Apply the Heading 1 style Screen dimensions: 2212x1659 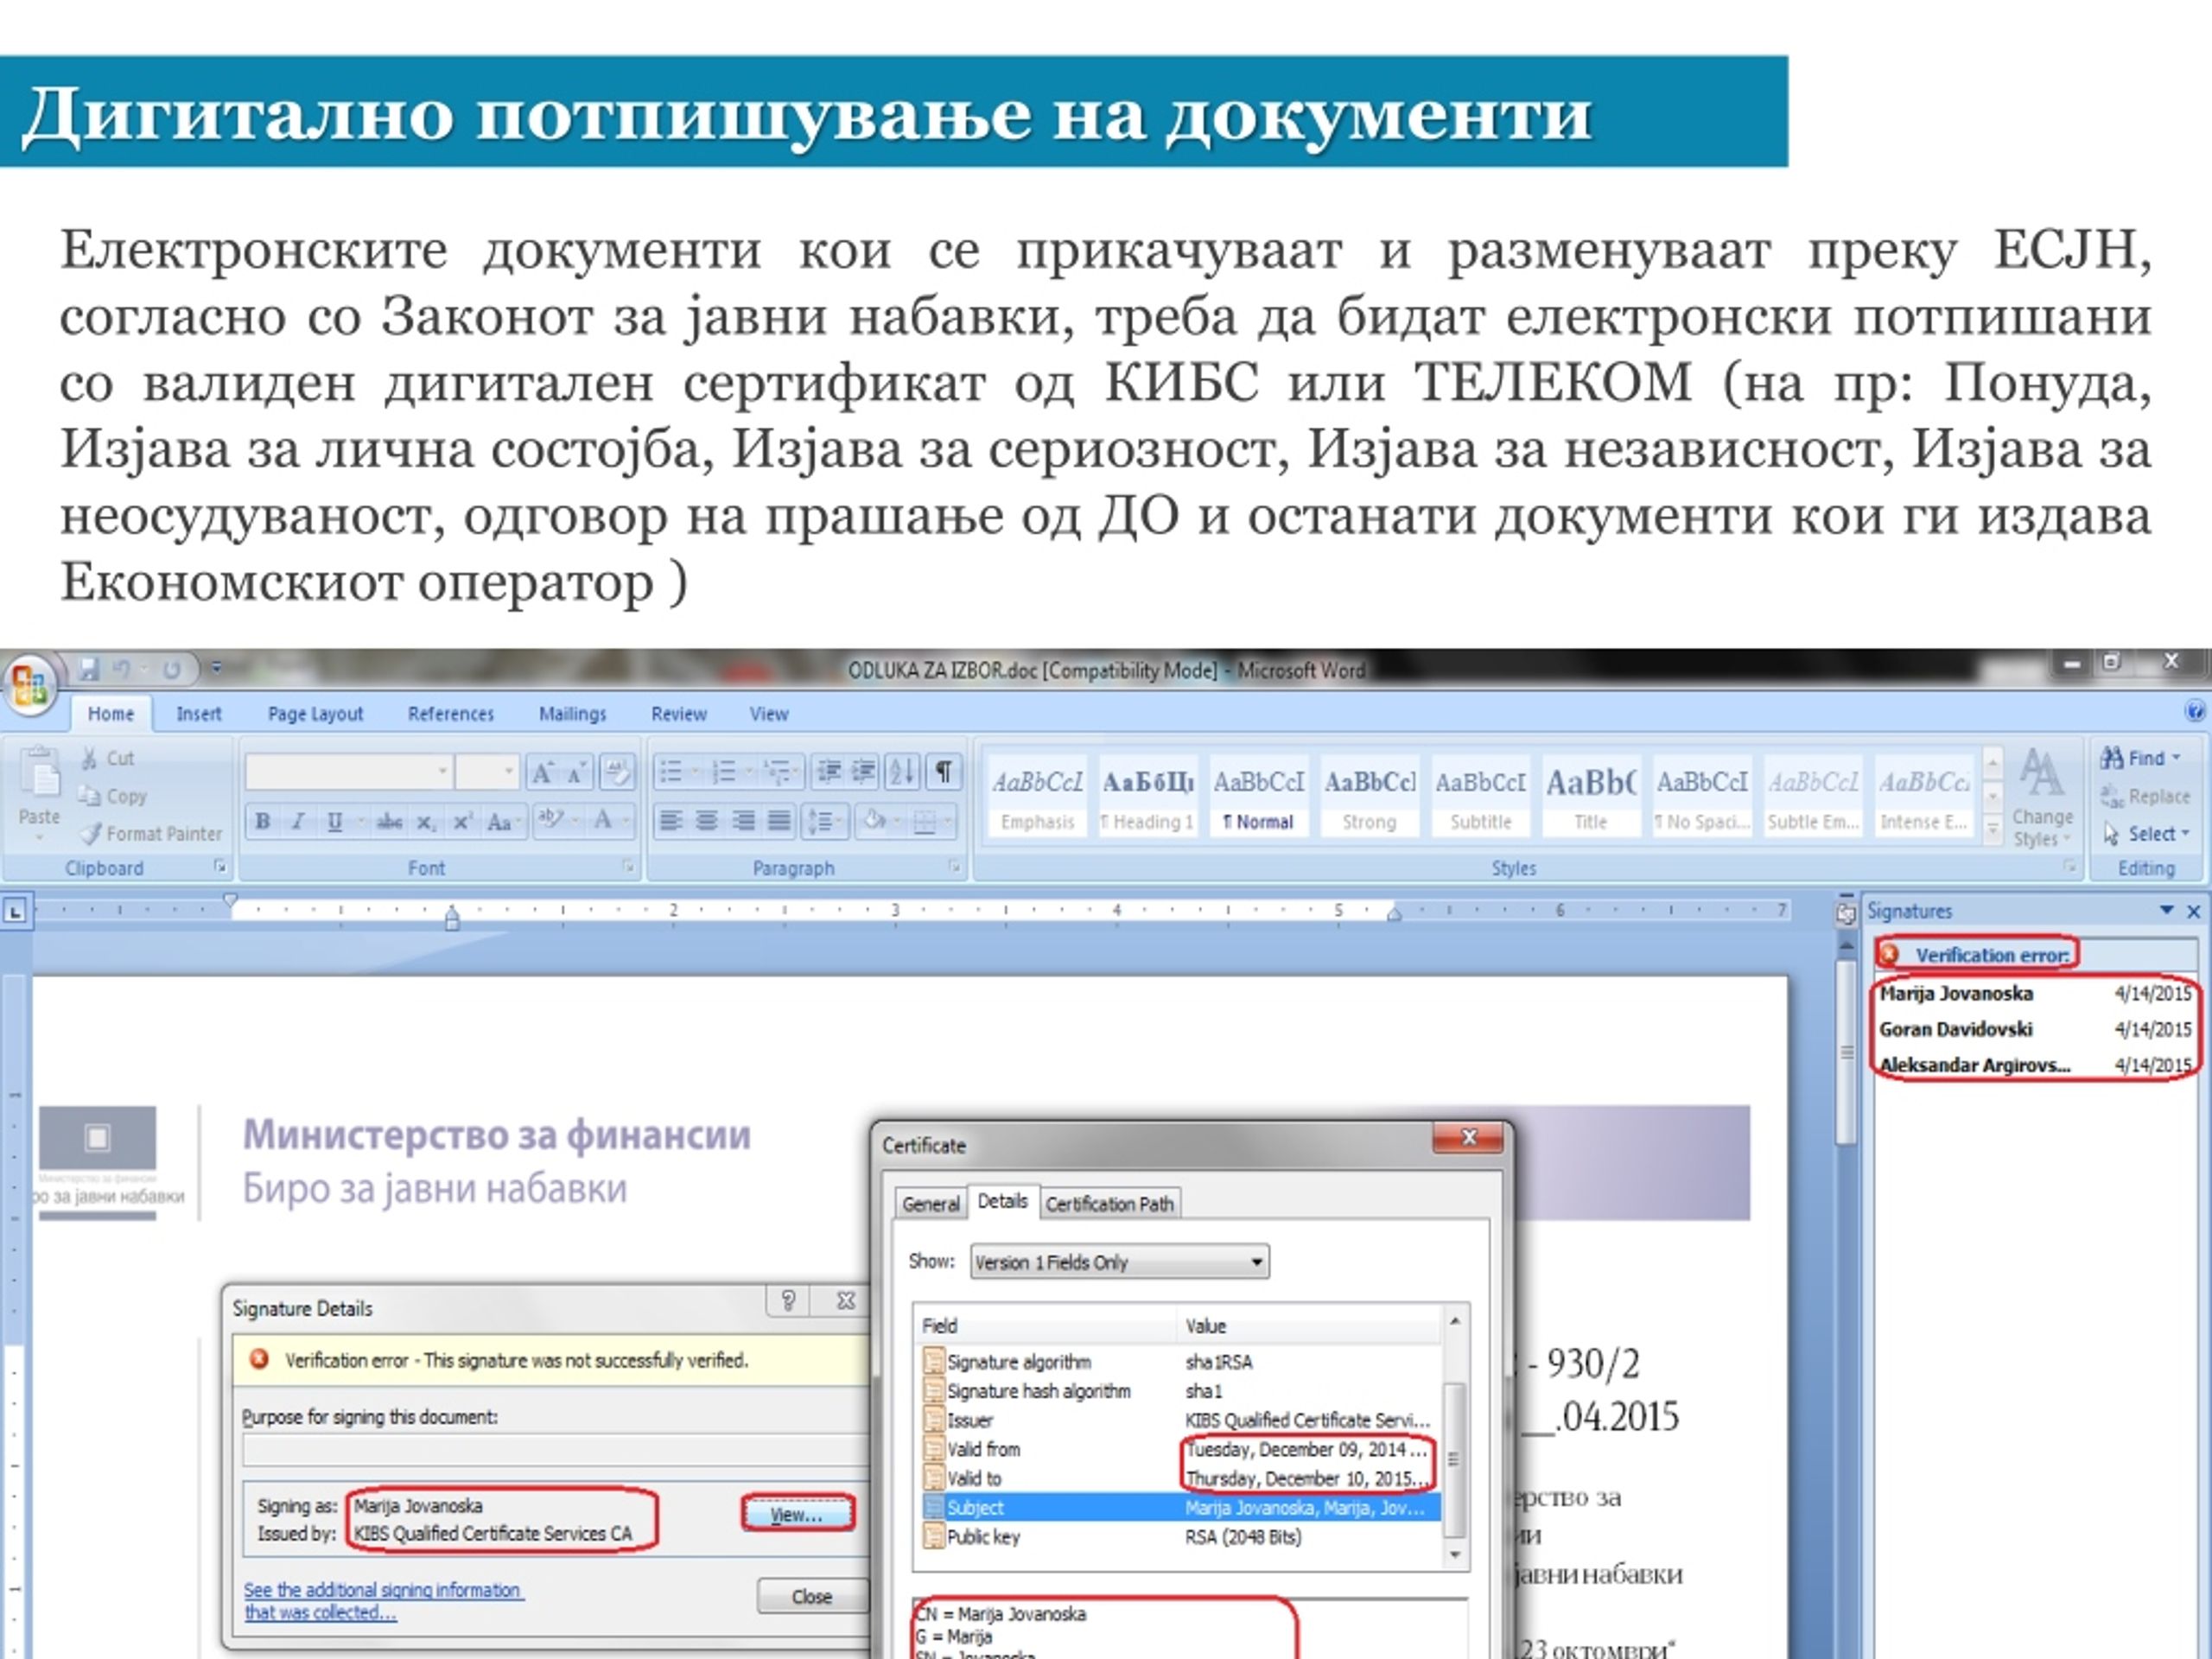point(1147,797)
